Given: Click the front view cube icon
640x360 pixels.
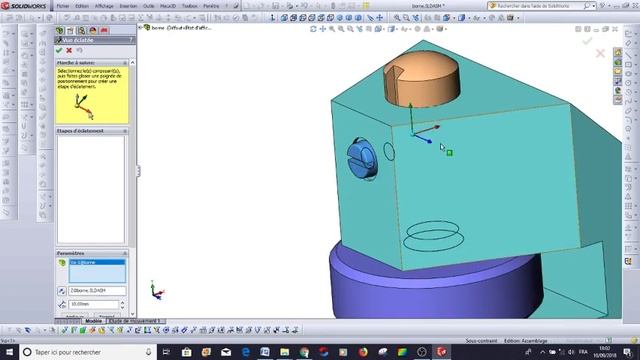Looking at the screenshot, I should click(284, 18).
